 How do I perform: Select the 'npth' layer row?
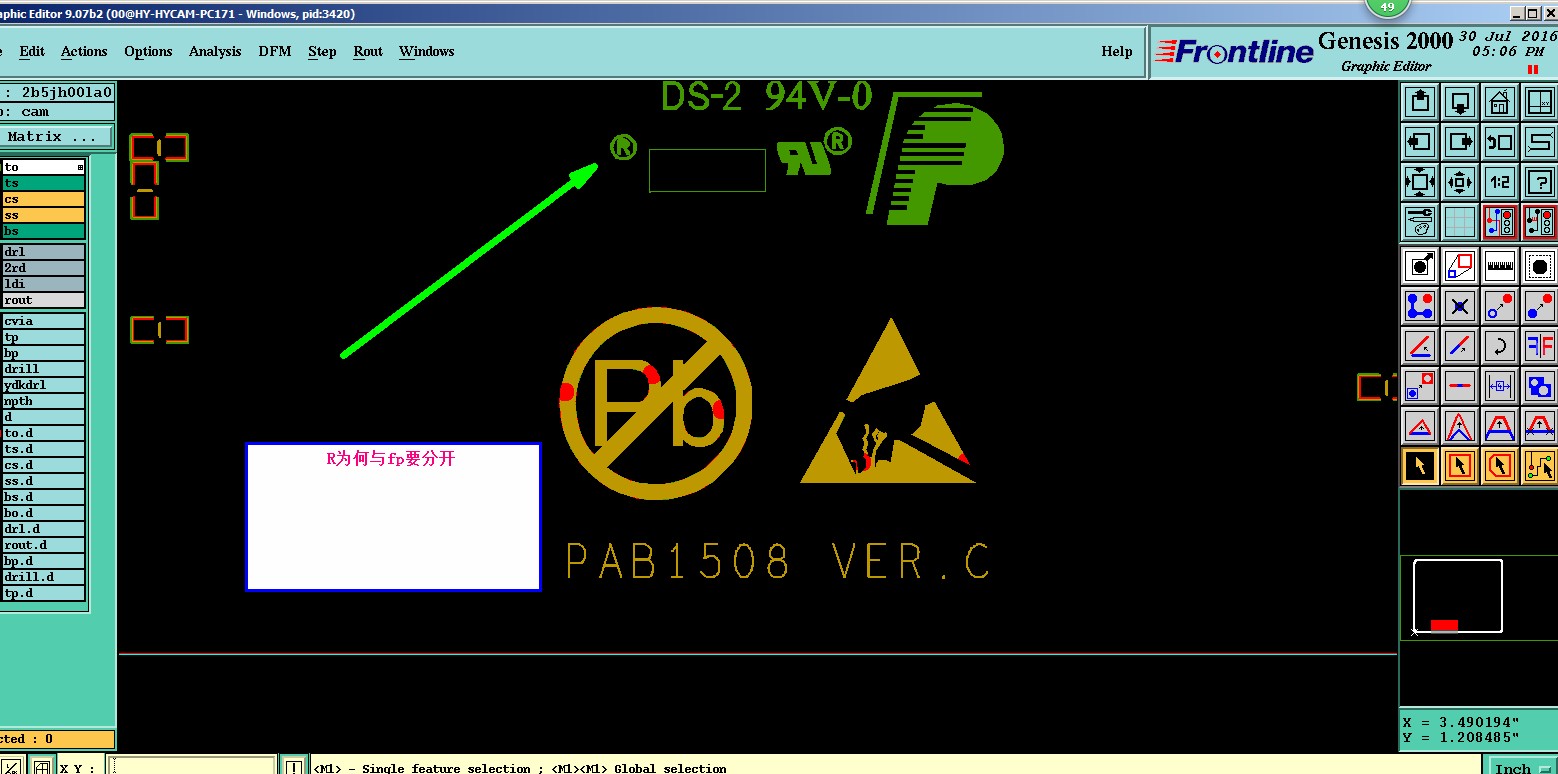(x=43, y=401)
